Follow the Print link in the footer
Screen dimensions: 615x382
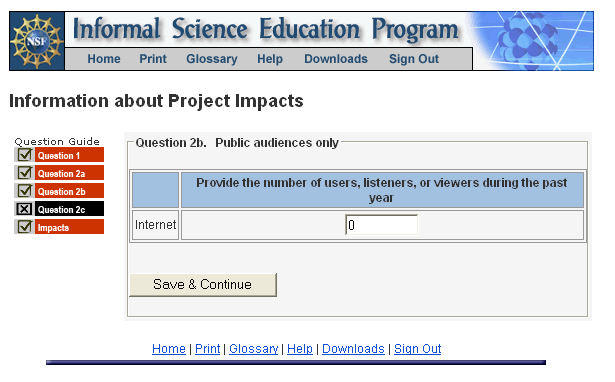coord(207,349)
